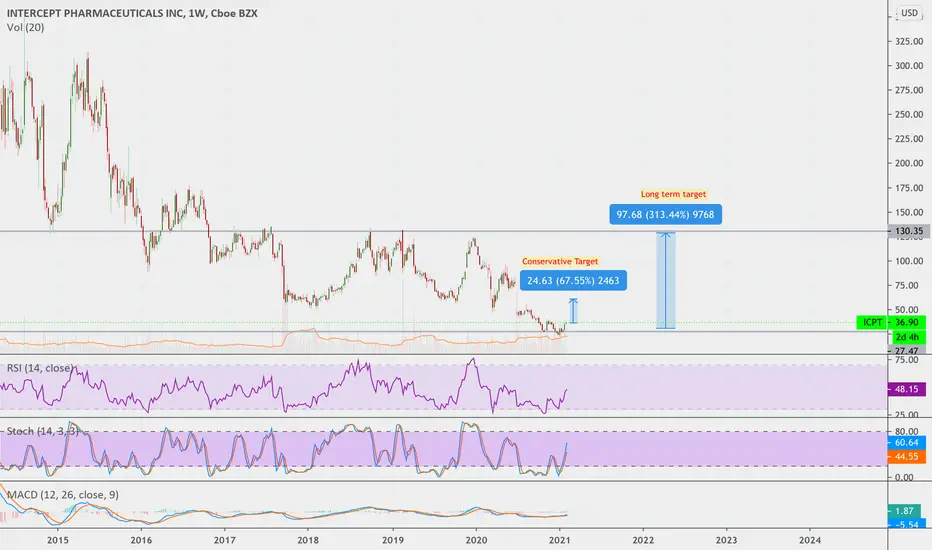The width and height of the screenshot is (932, 550).
Task: Click the Stoch value 60.64 label
Action: 906,442
